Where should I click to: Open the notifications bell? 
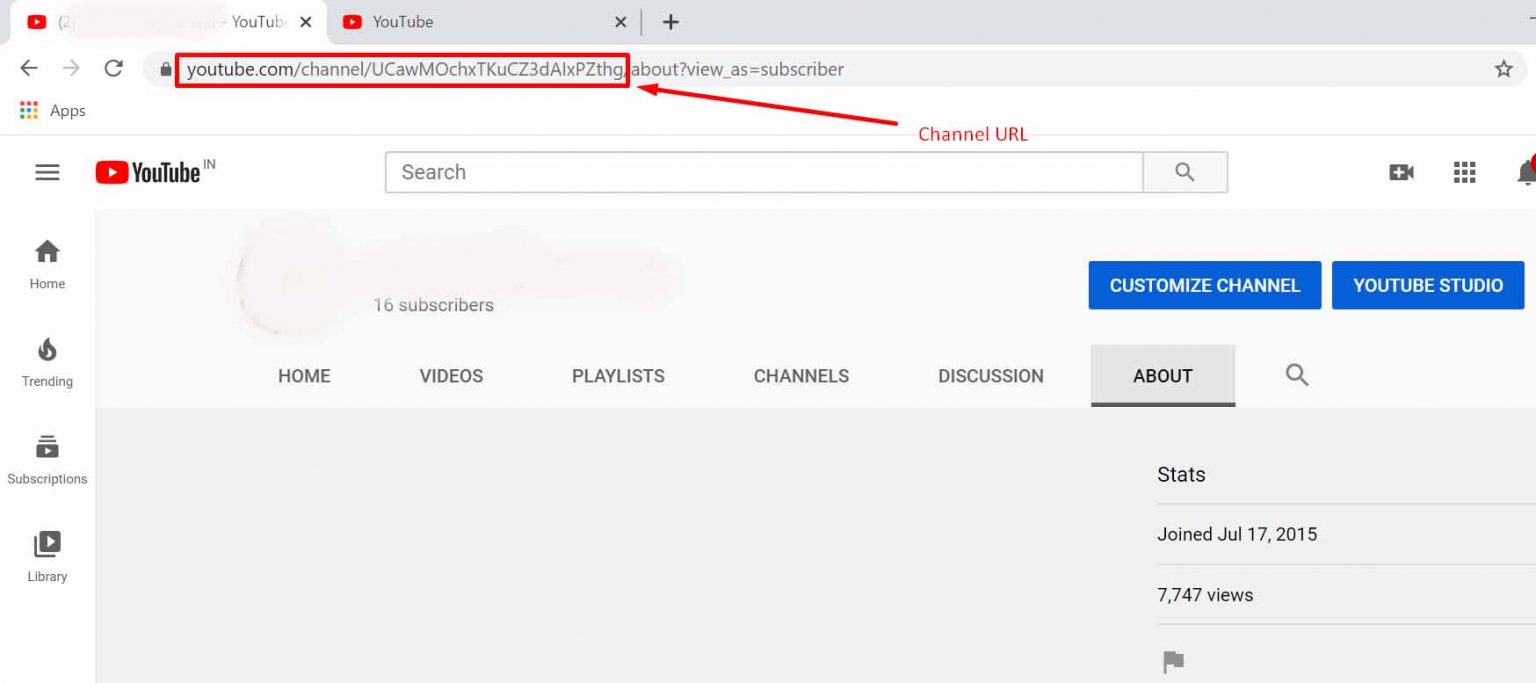1526,172
